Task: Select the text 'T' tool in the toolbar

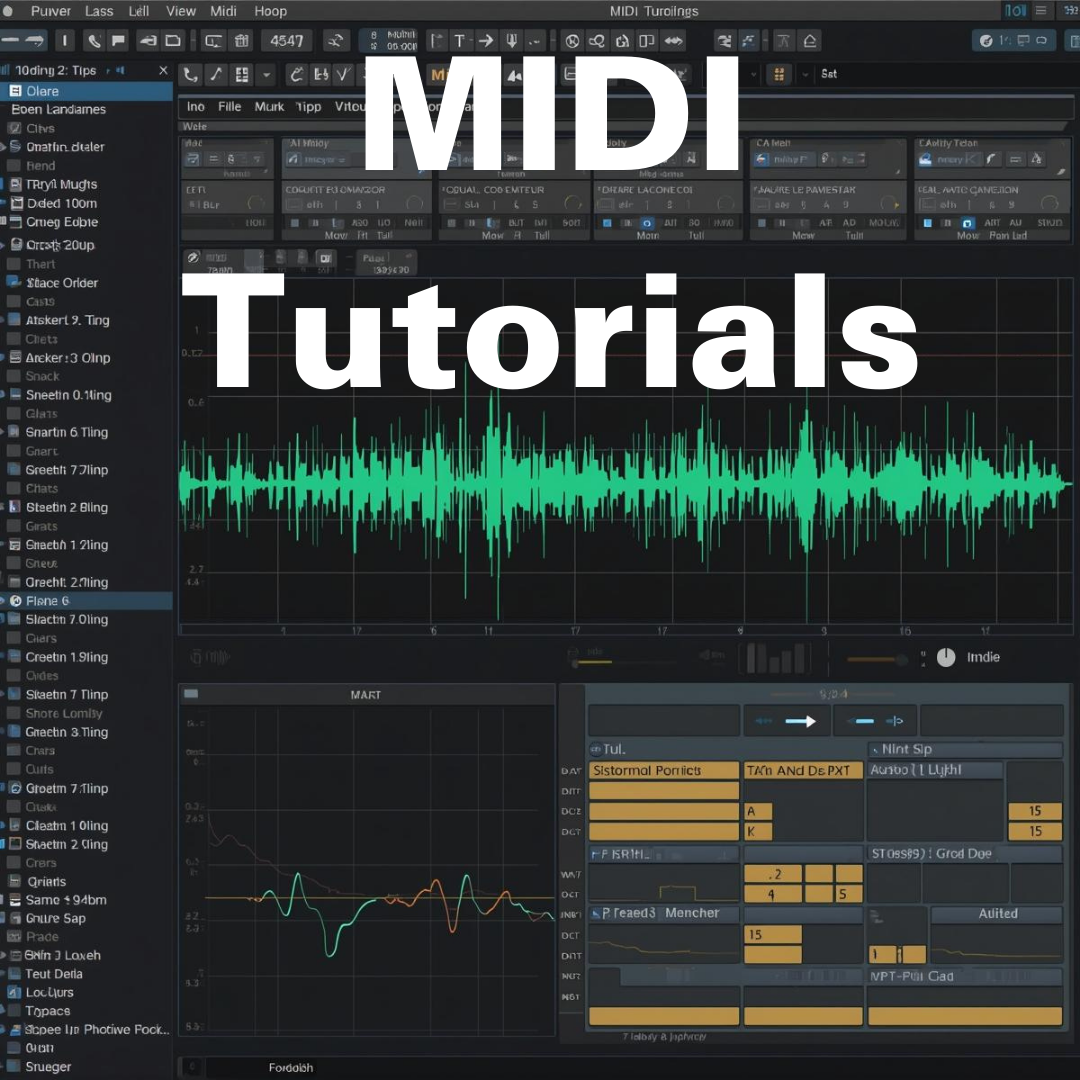Action: (x=459, y=41)
